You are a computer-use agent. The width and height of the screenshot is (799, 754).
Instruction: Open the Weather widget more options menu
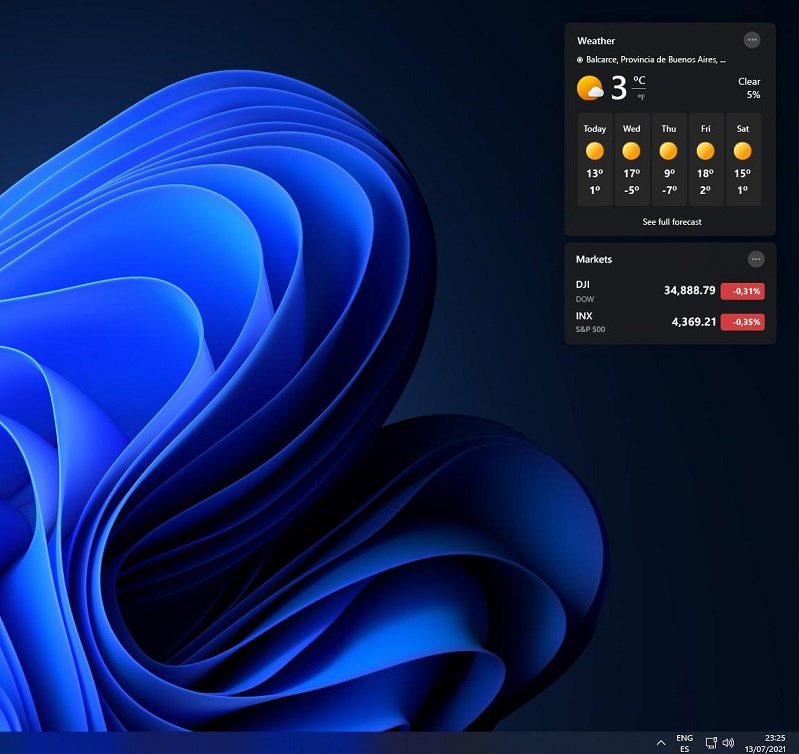(x=752, y=40)
